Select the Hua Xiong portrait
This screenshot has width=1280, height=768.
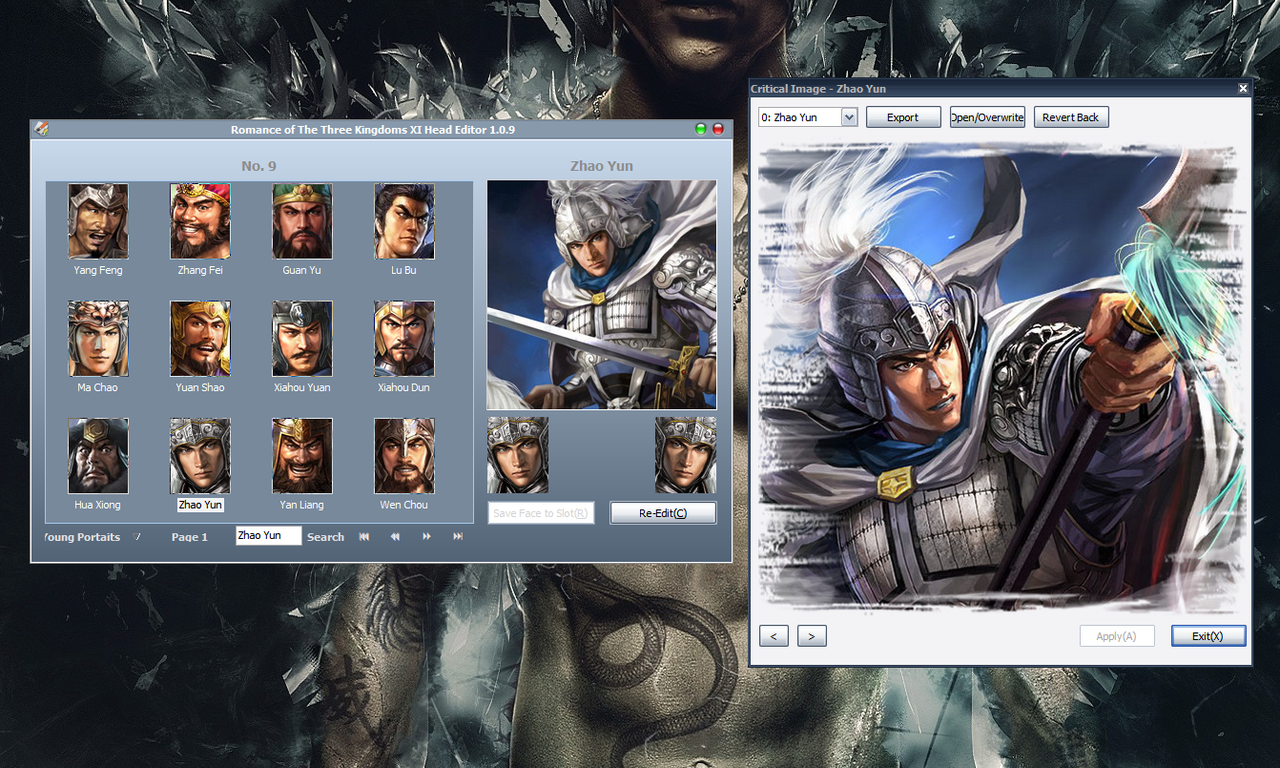click(98, 456)
